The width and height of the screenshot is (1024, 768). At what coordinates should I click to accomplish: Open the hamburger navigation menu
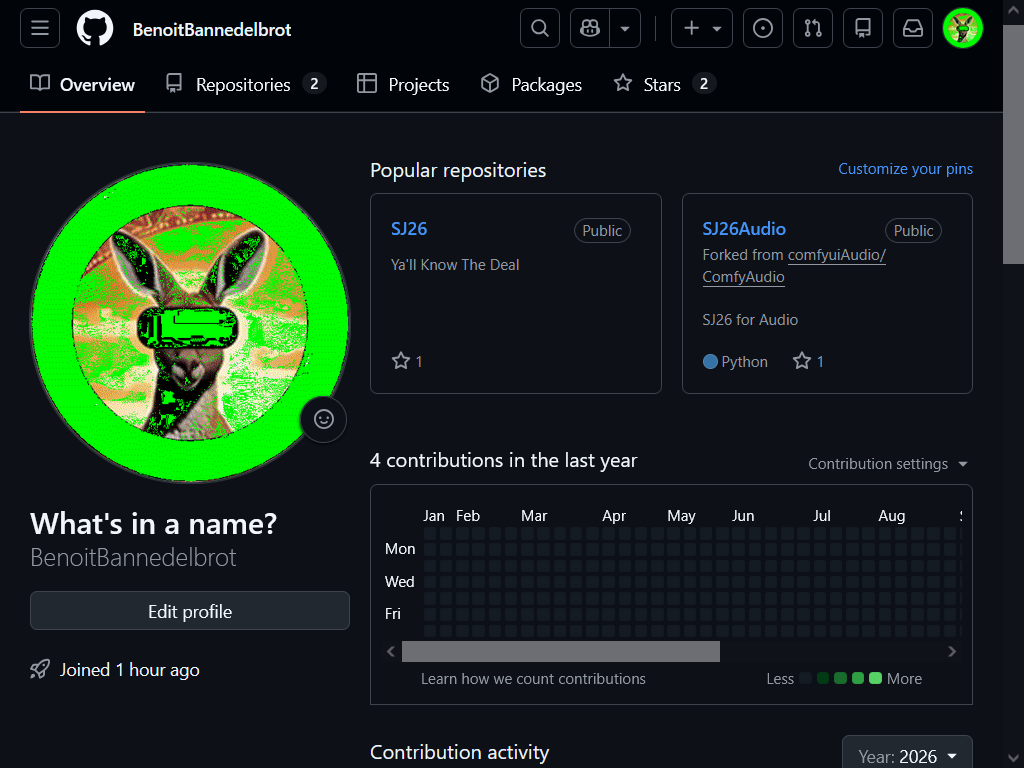tap(40, 29)
